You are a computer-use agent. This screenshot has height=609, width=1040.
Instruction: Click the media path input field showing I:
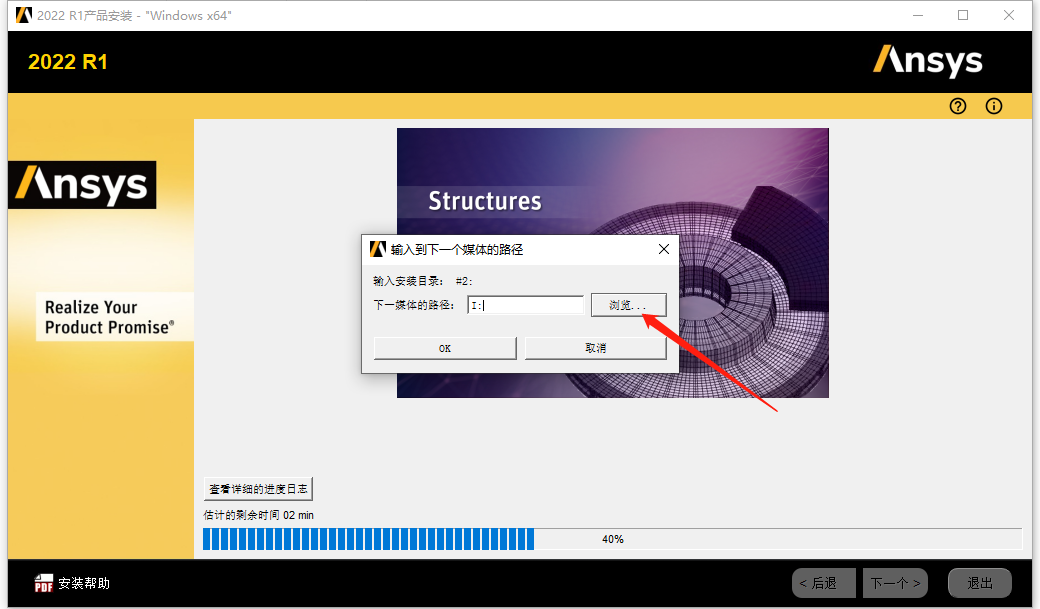click(525, 304)
